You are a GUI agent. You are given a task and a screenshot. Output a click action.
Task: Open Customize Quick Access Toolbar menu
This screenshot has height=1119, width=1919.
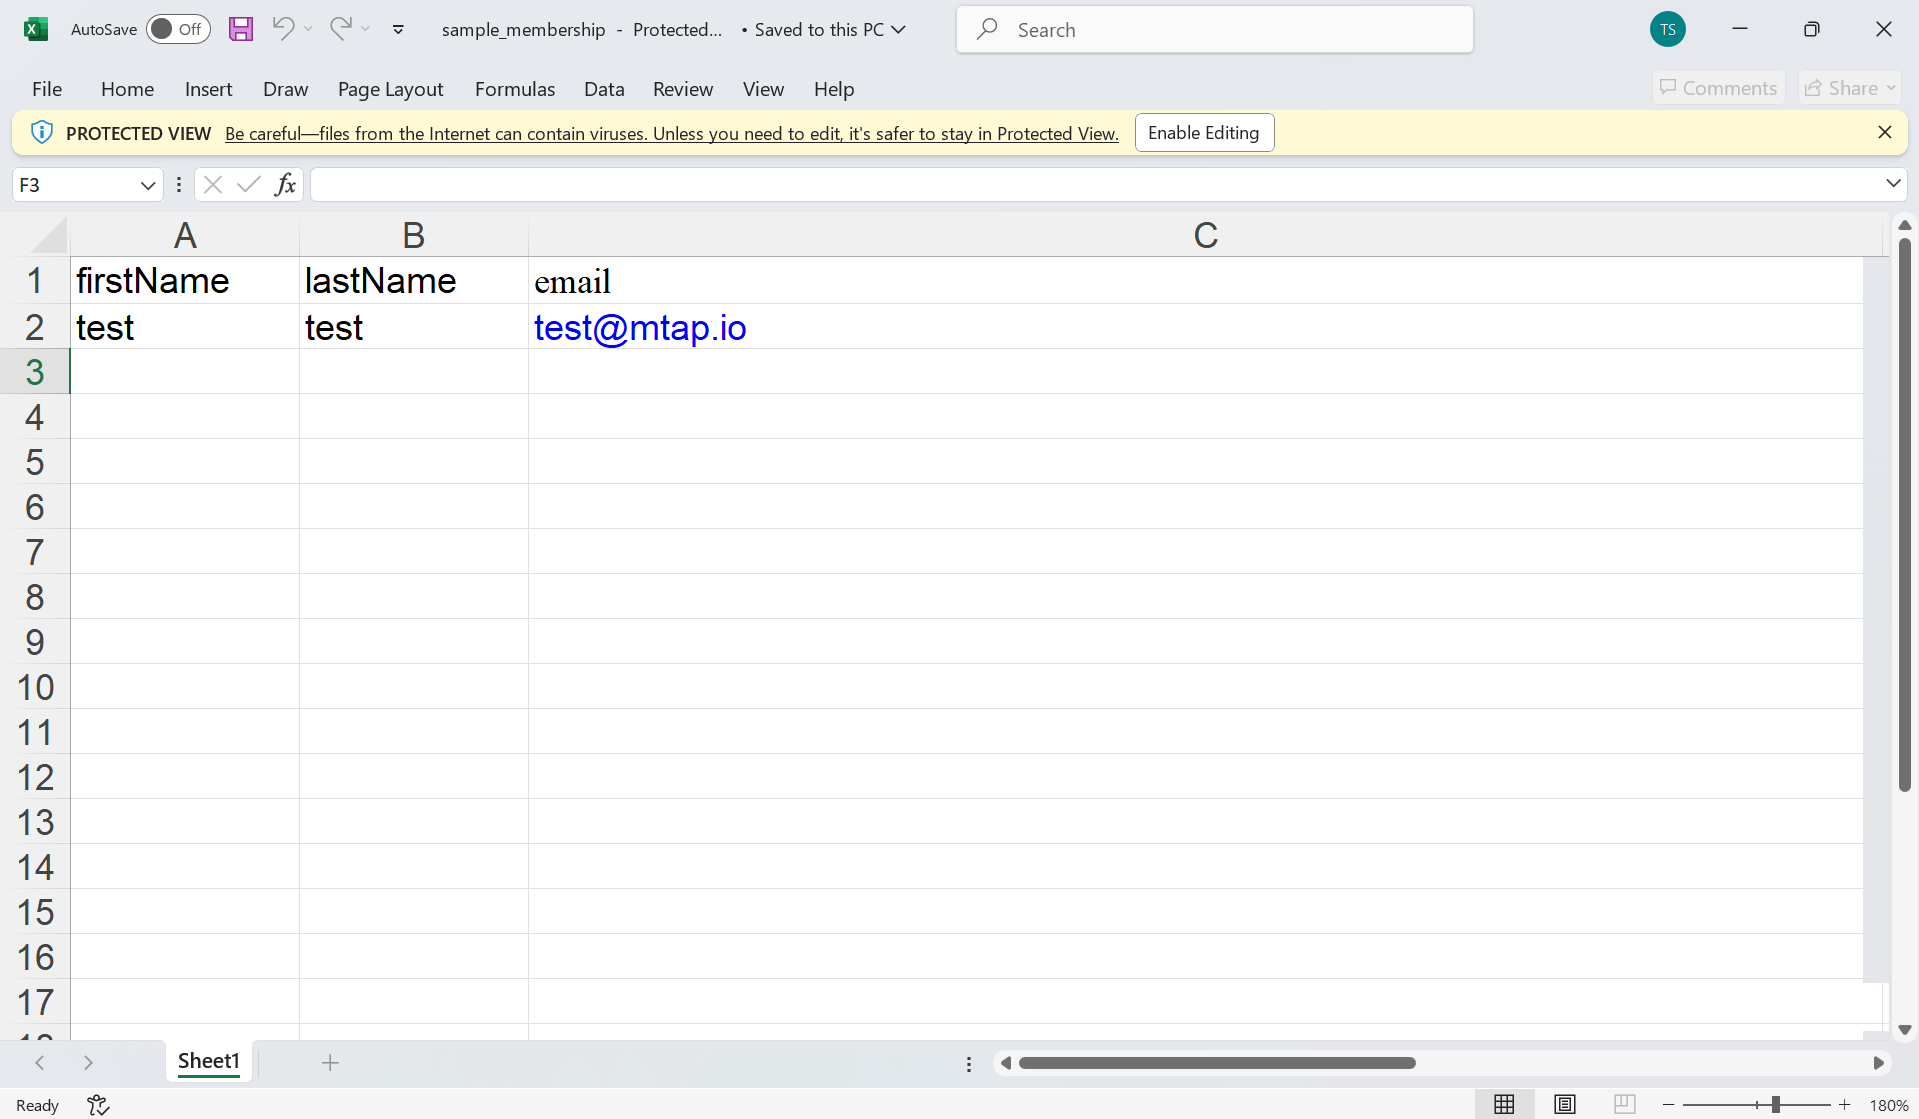tap(397, 29)
